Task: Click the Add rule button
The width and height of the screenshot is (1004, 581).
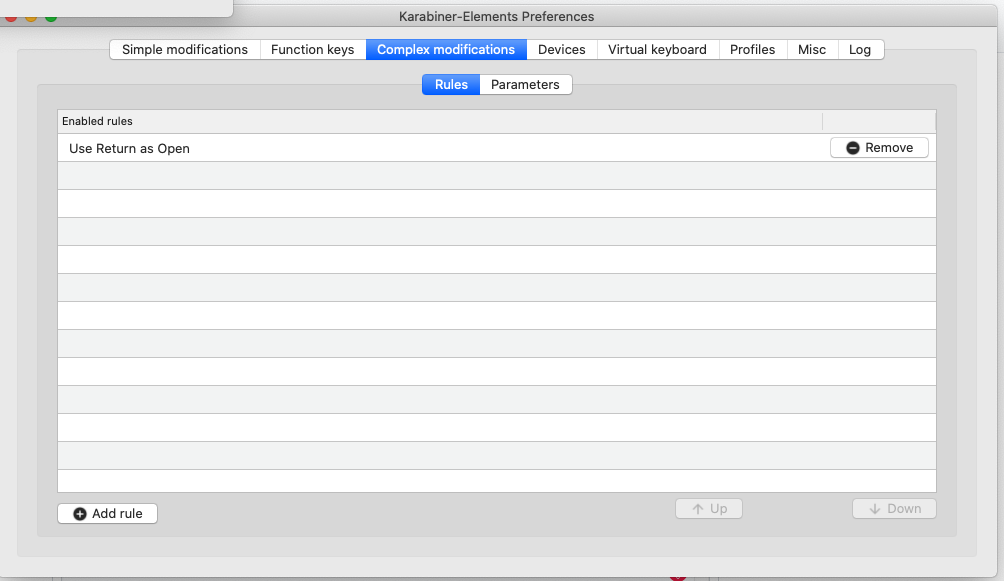Action: [108, 513]
